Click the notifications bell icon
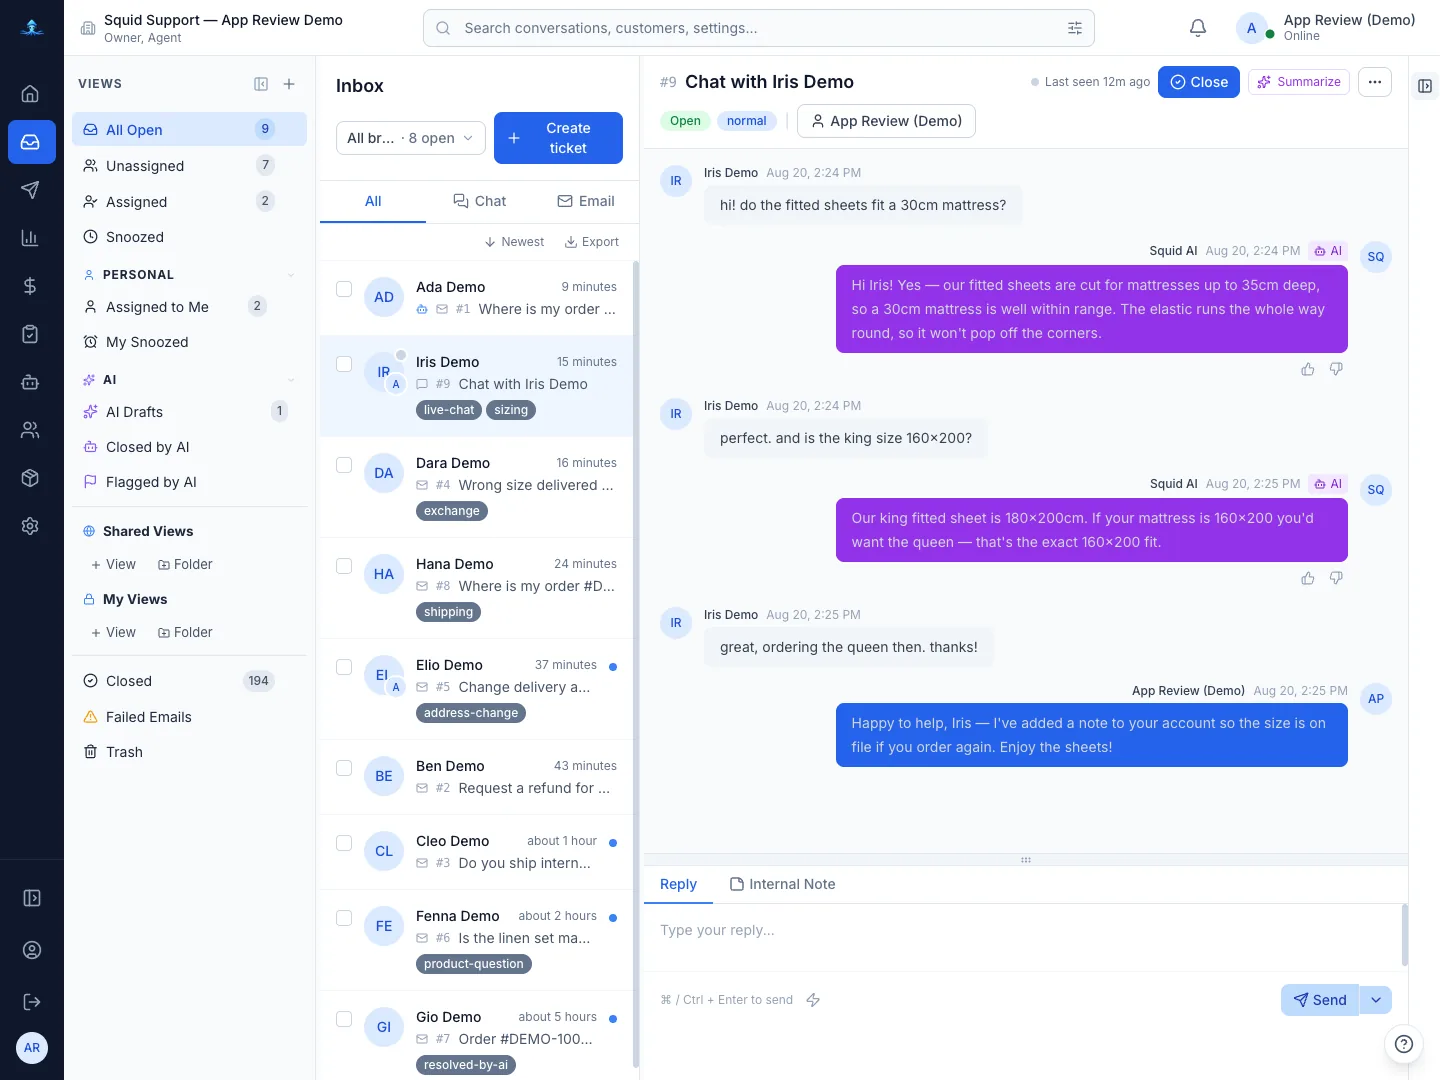The height and width of the screenshot is (1080, 1440). click(x=1198, y=28)
